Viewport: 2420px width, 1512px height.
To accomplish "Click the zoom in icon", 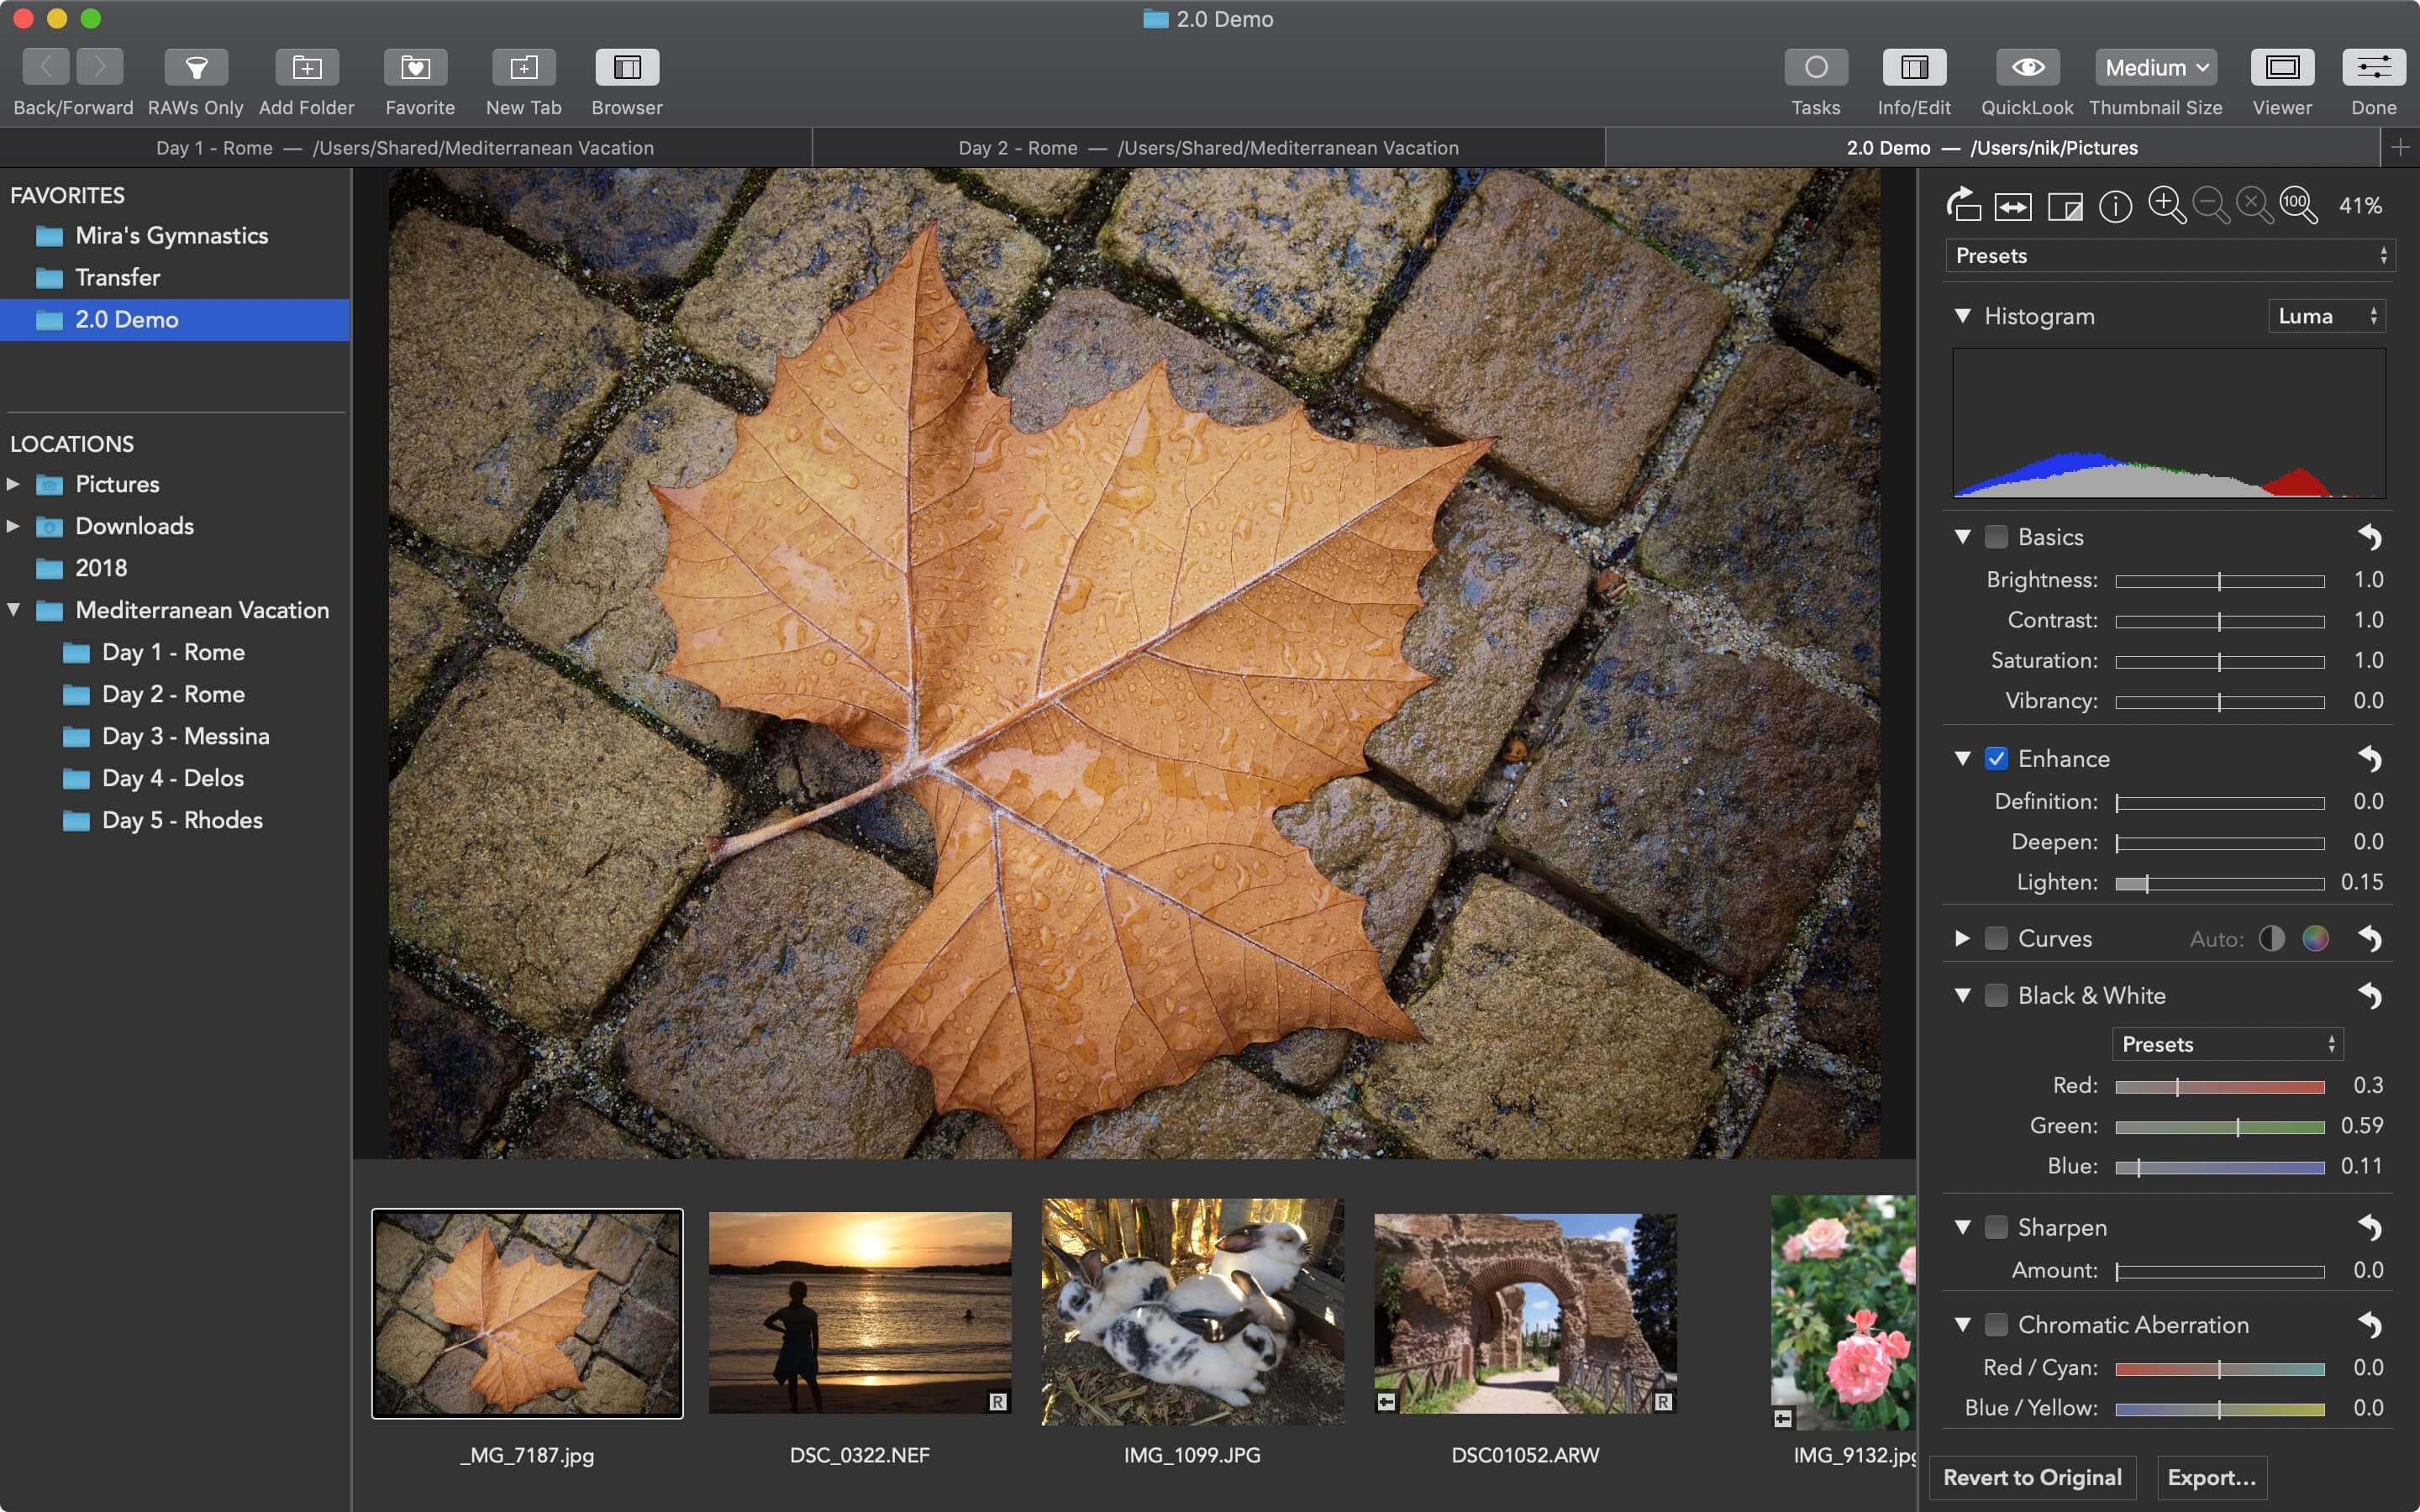I will pos(2167,204).
